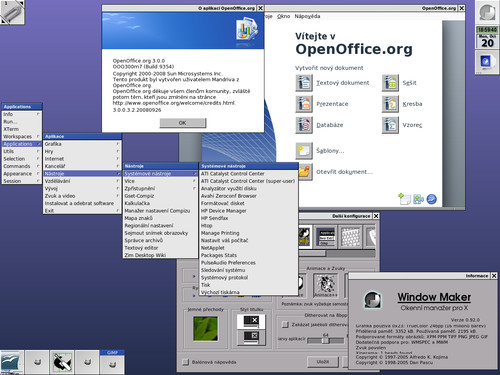Click the Otevřít dokument folder icon
This screenshot has width=500, height=375.
pos(305,172)
